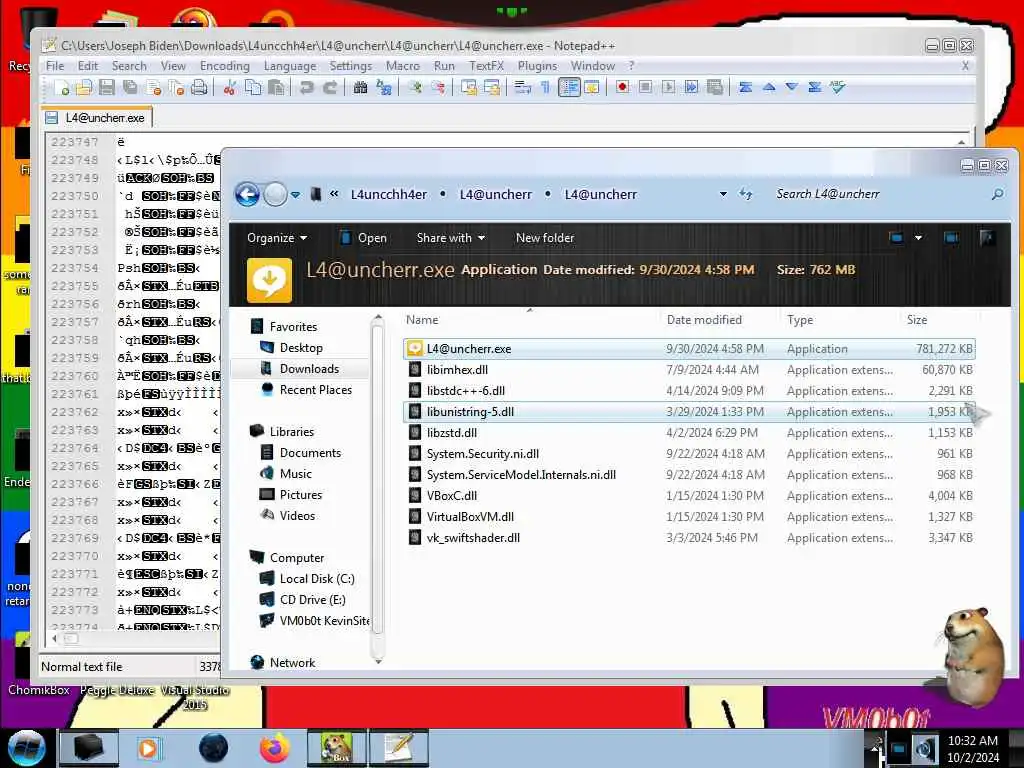Click the Back arrow in Explorer window
This screenshot has width=1024, height=768.
tap(247, 195)
